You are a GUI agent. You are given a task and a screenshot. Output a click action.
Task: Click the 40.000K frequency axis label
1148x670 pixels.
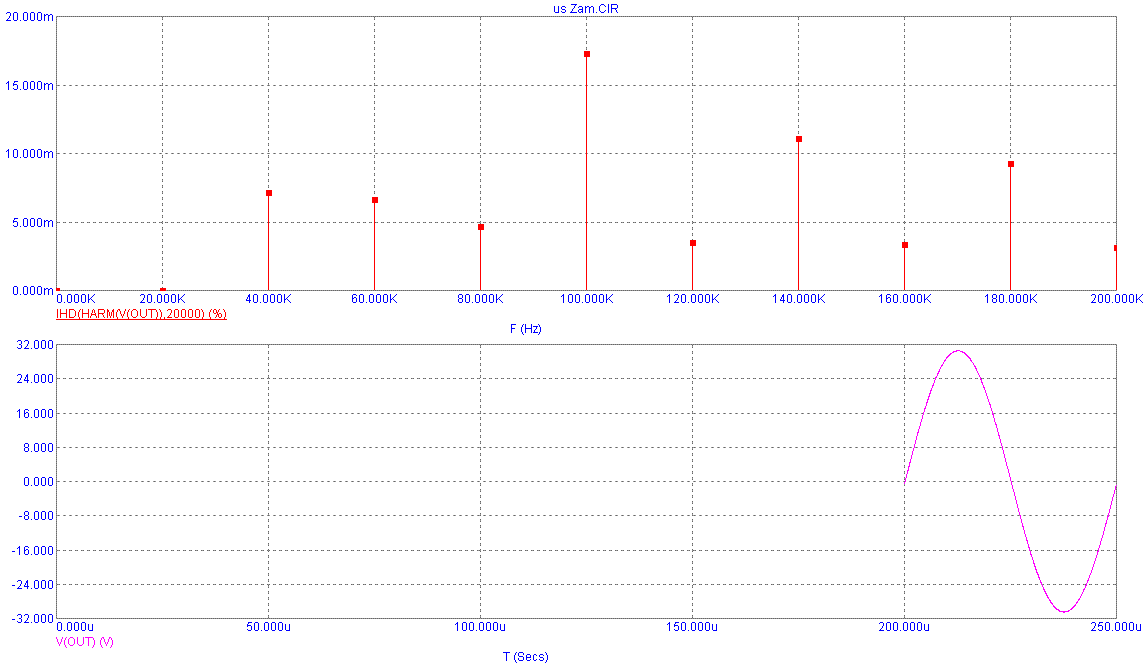[269, 299]
